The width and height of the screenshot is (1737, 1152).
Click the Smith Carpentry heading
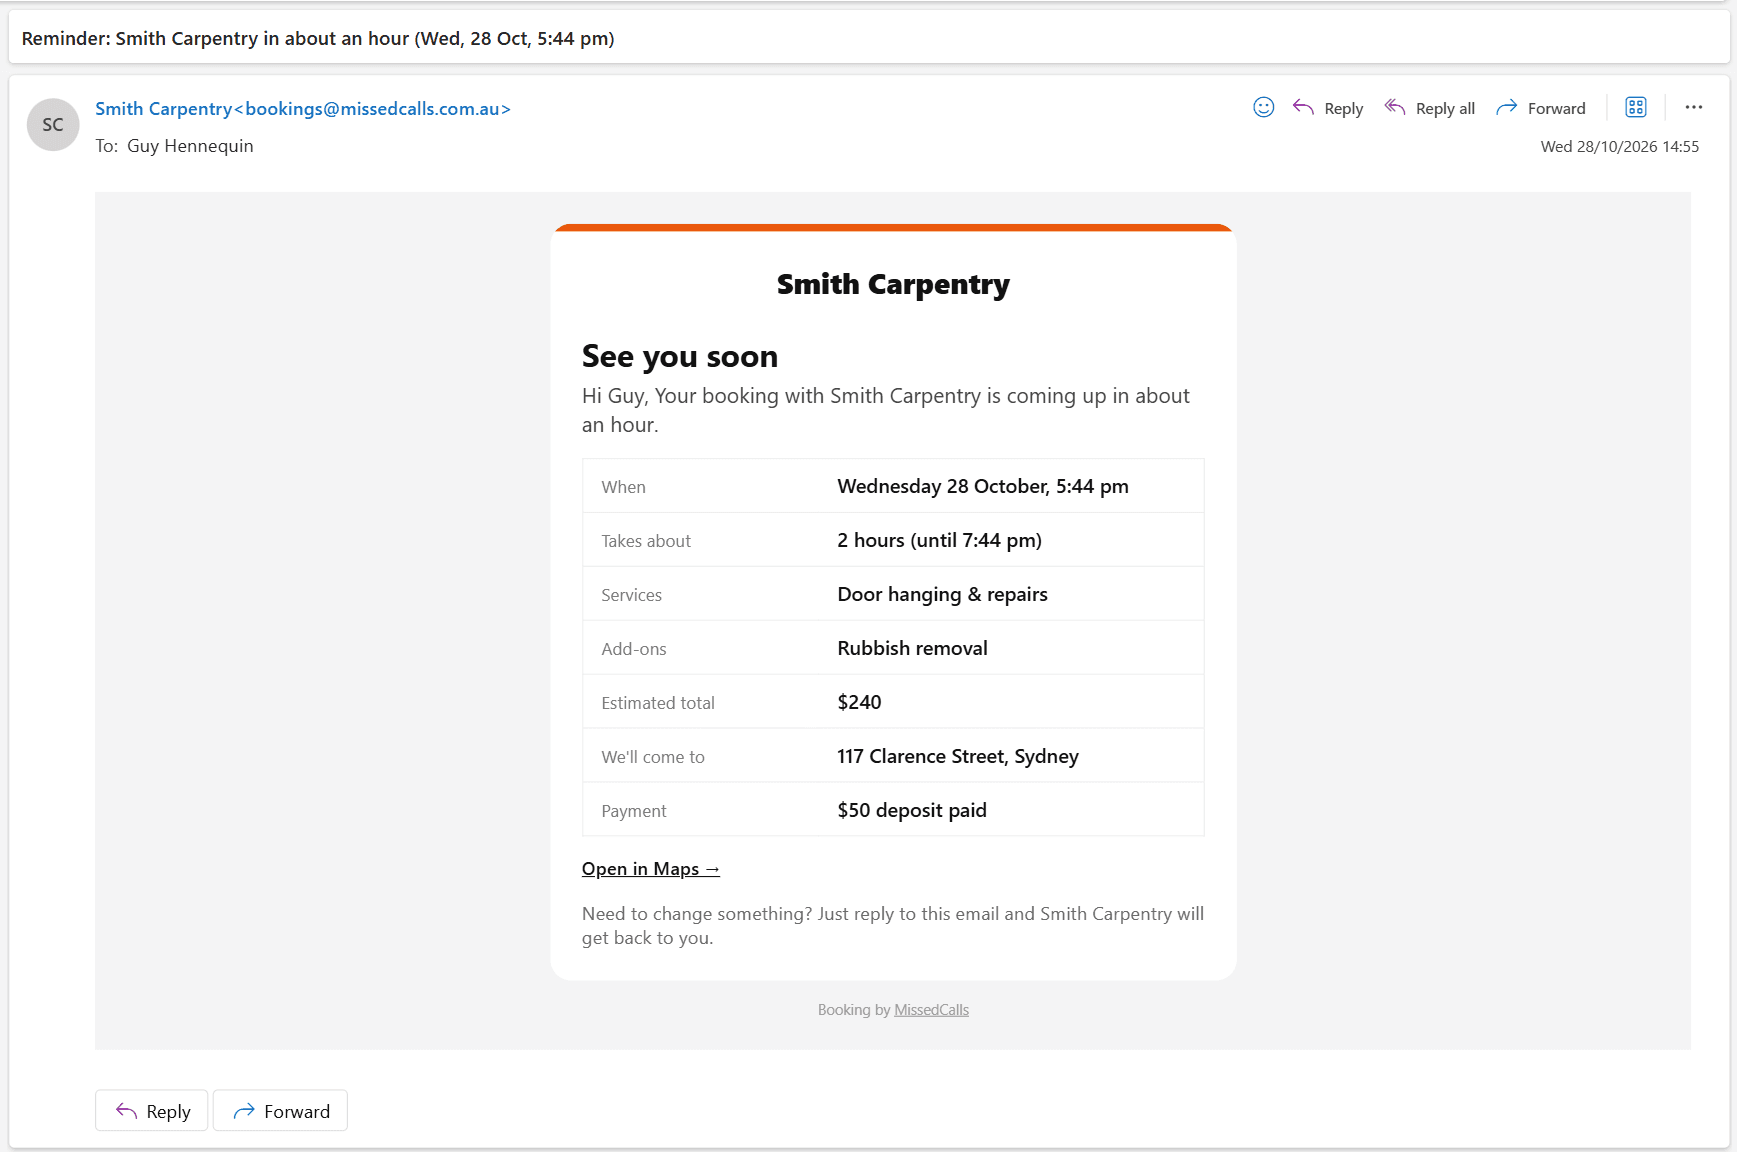893,285
